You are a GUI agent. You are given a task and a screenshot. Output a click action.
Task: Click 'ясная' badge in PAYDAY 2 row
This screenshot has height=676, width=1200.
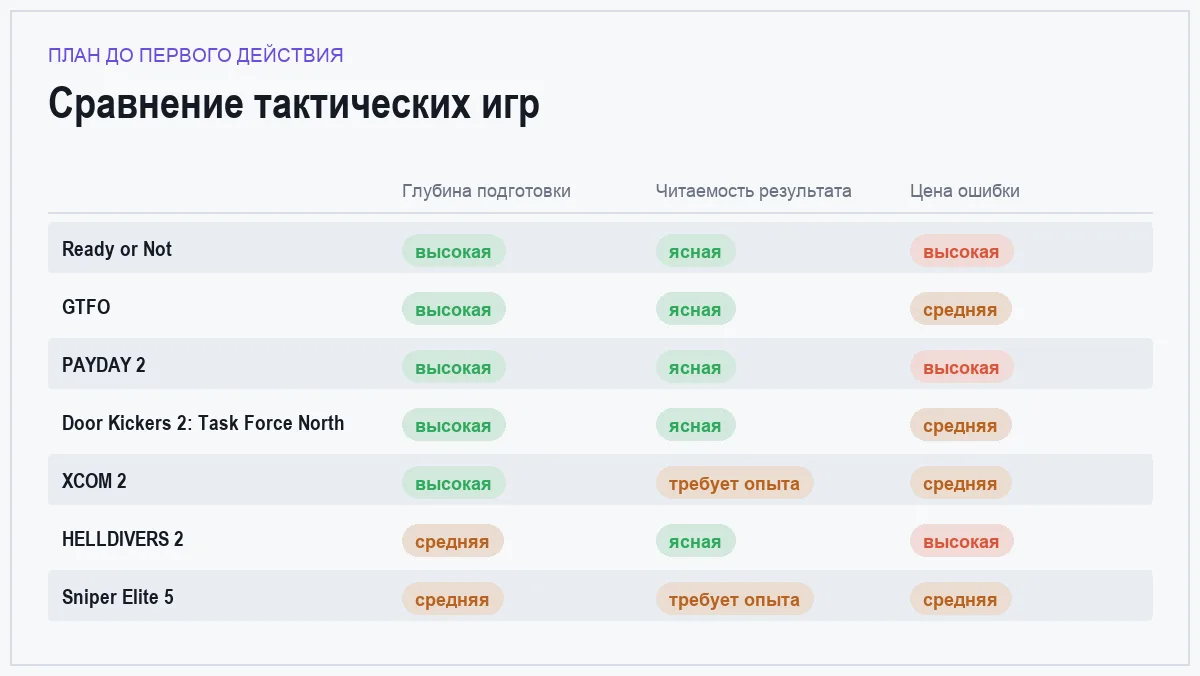click(x=696, y=367)
